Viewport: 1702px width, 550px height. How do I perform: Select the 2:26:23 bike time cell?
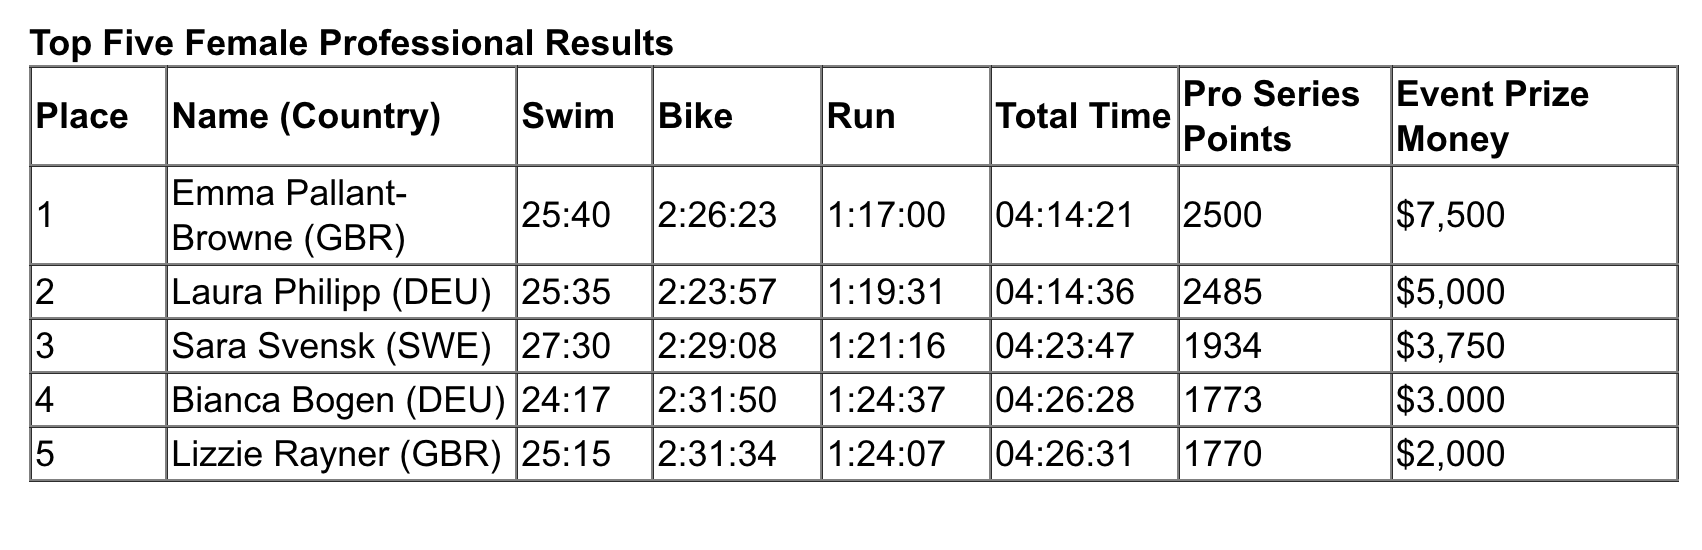click(737, 215)
